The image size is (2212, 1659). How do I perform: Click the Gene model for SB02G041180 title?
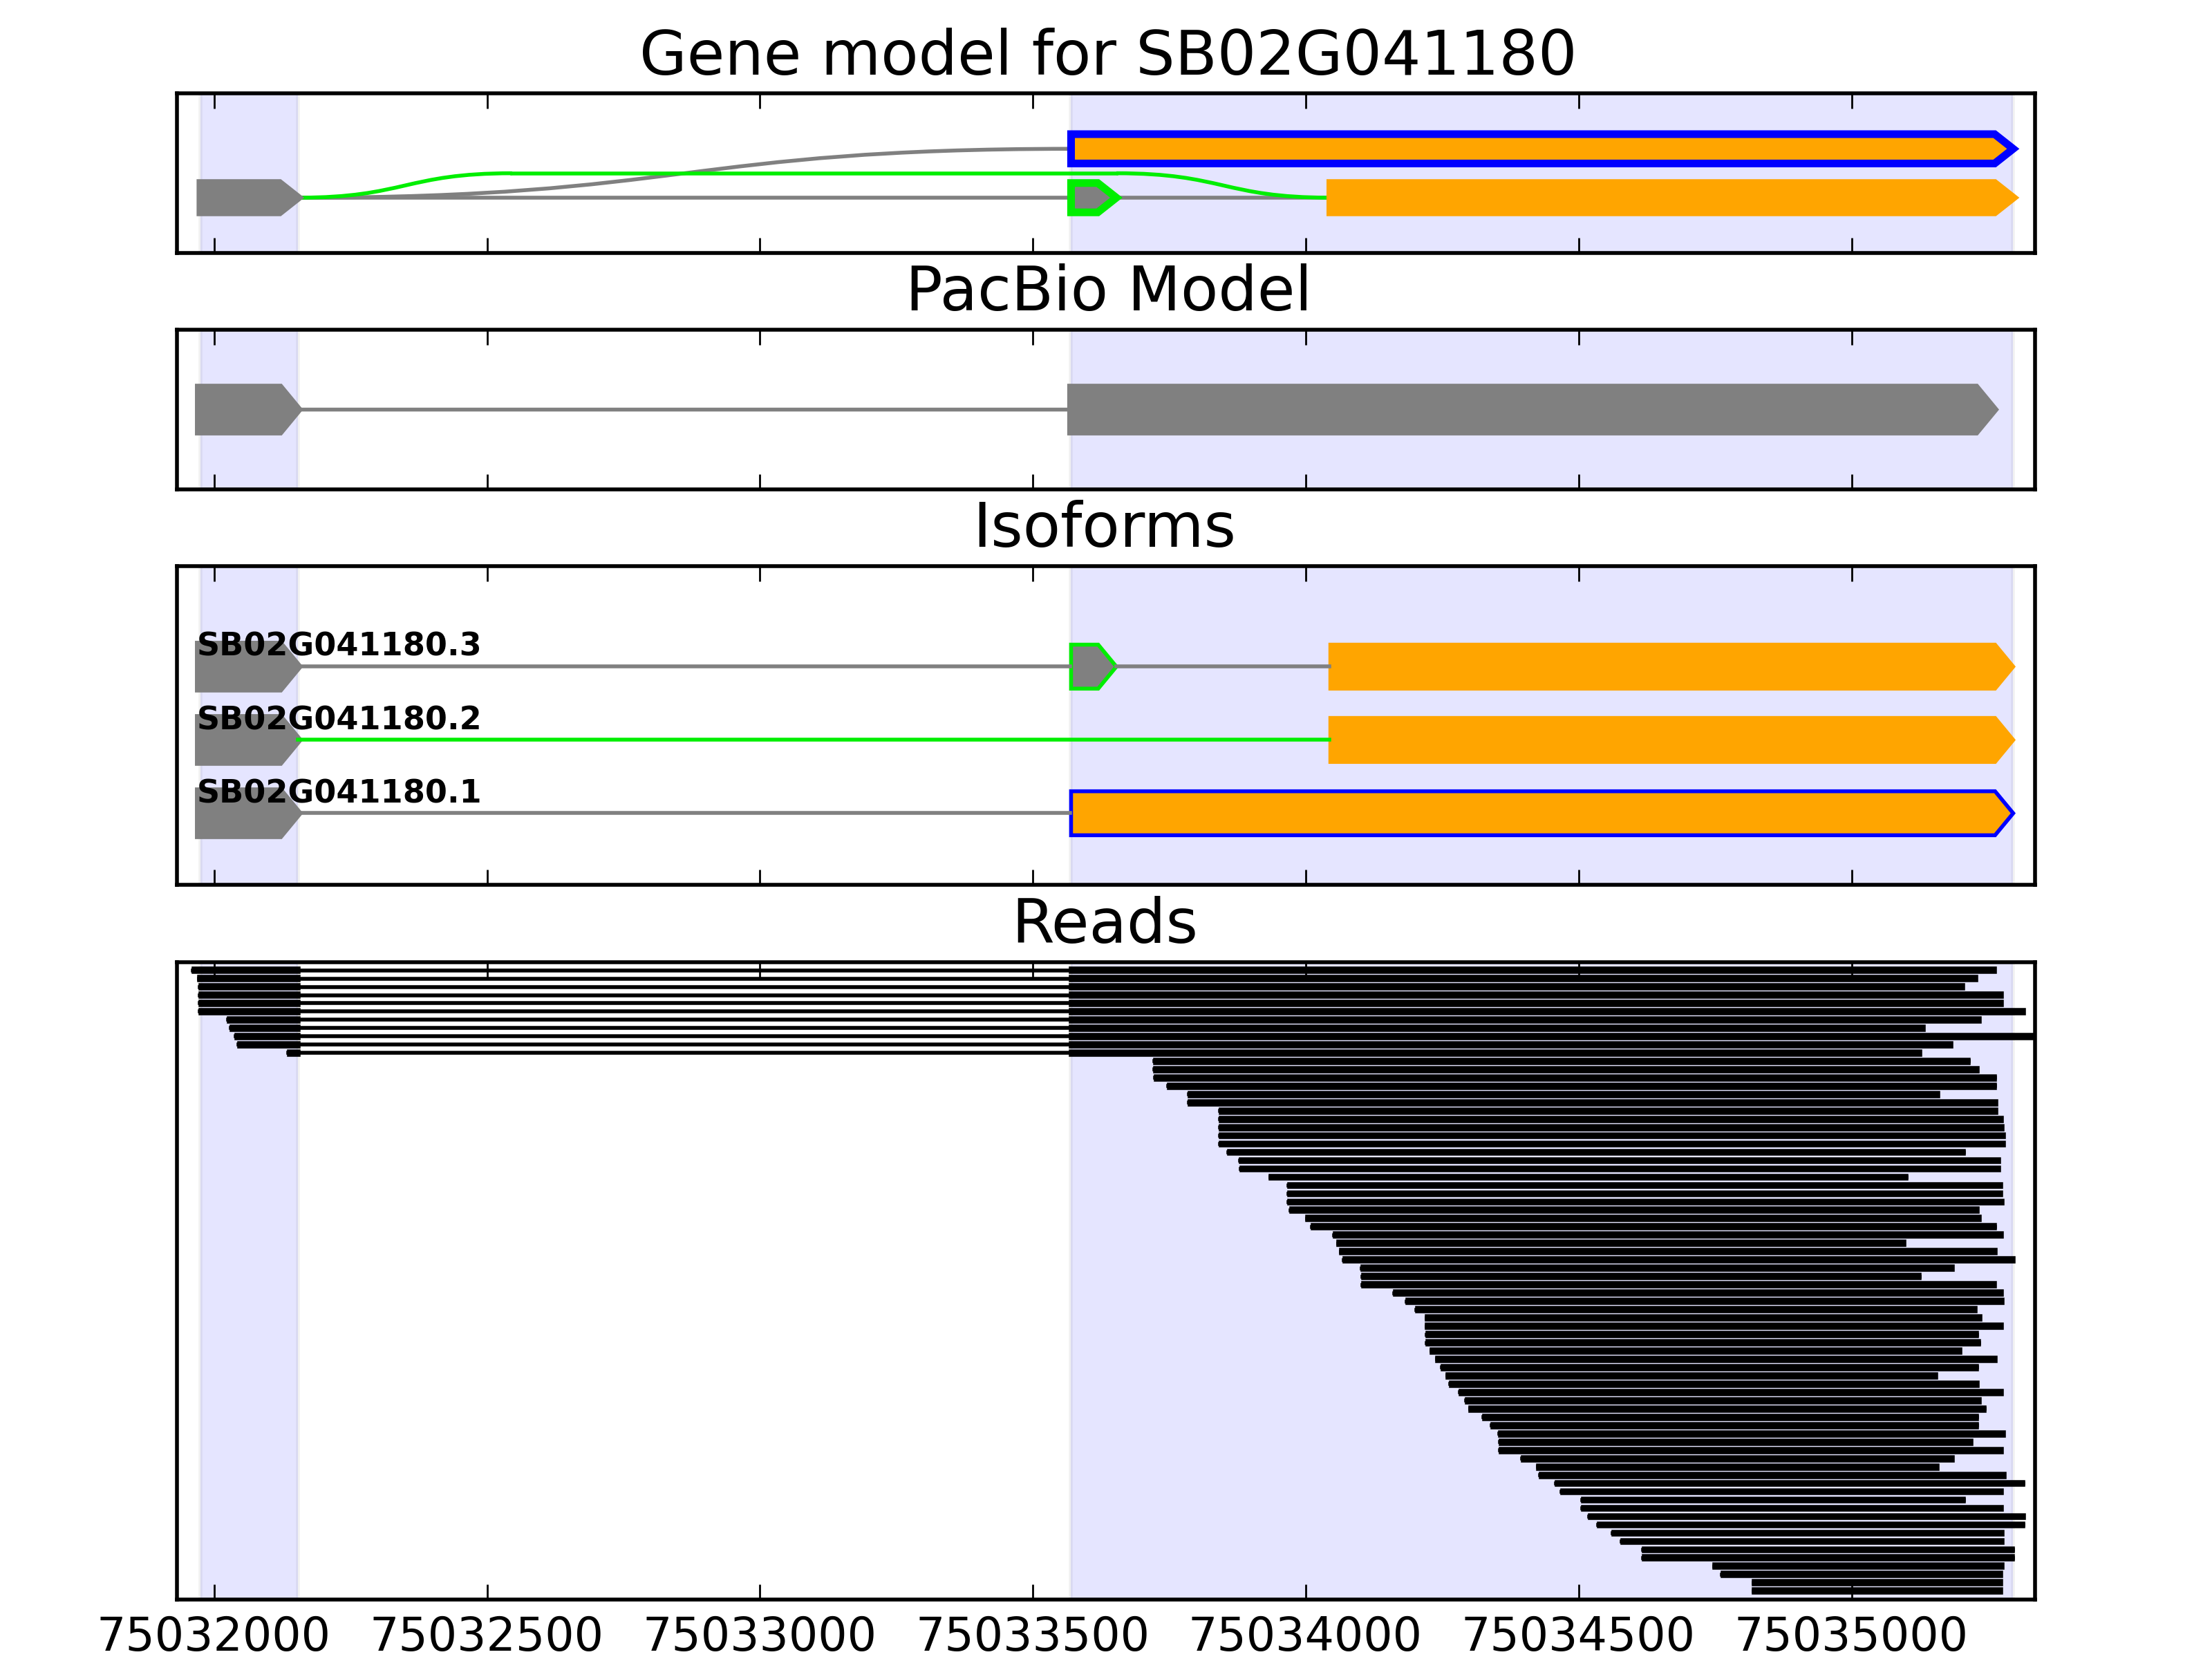[x=1107, y=53]
